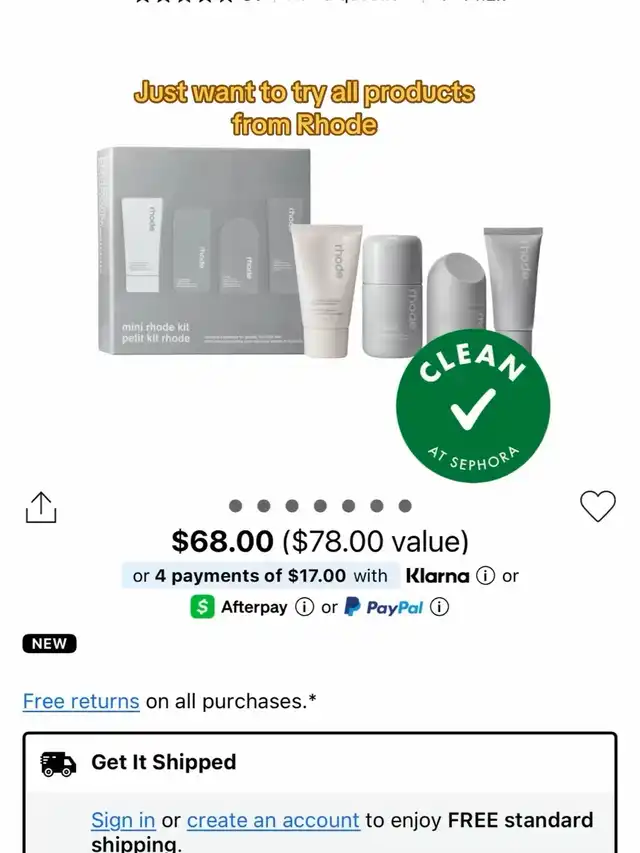Open Afterpay info icon
Image resolution: width=640 pixels, height=853 pixels.
(x=304, y=607)
